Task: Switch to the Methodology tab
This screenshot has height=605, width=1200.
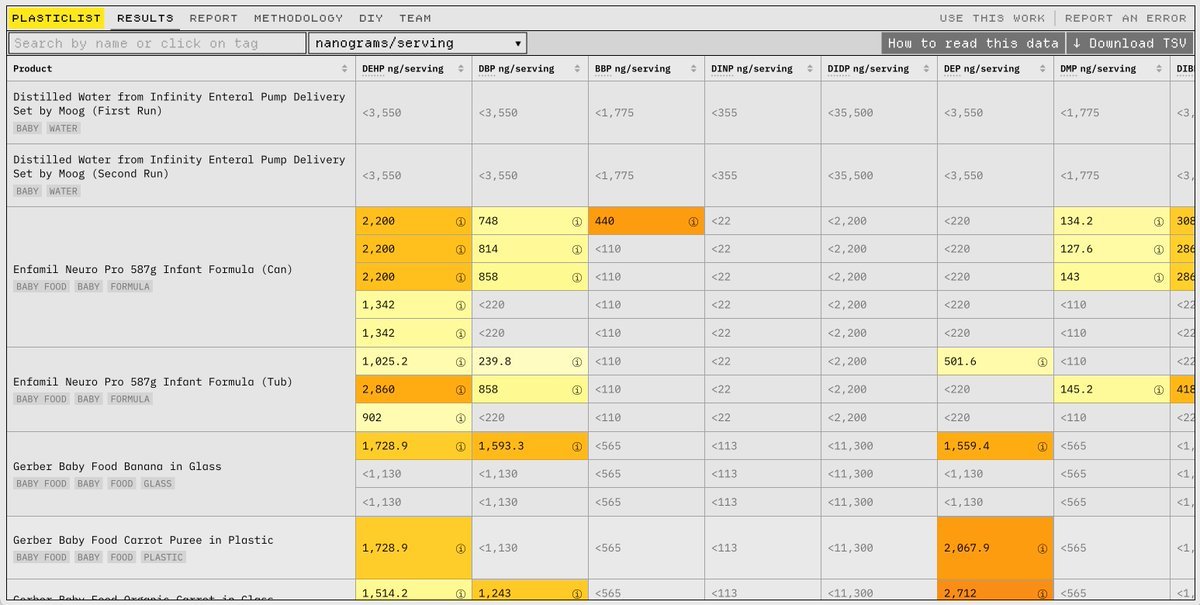Action: click(x=298, y=18)
